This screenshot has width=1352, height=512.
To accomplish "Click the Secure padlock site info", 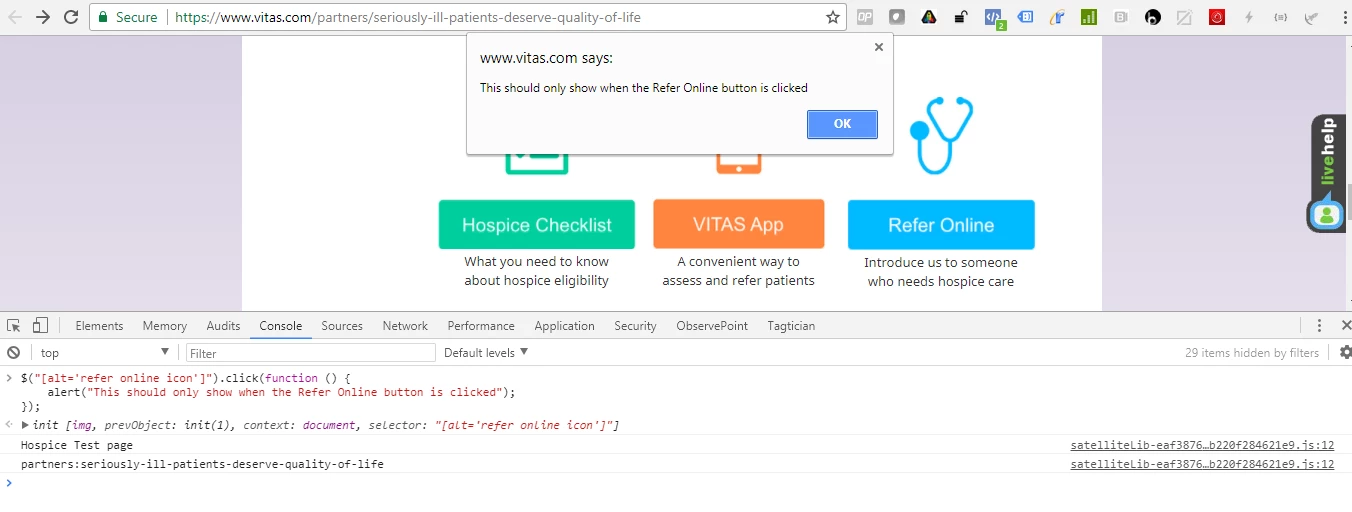I will 127,17.
